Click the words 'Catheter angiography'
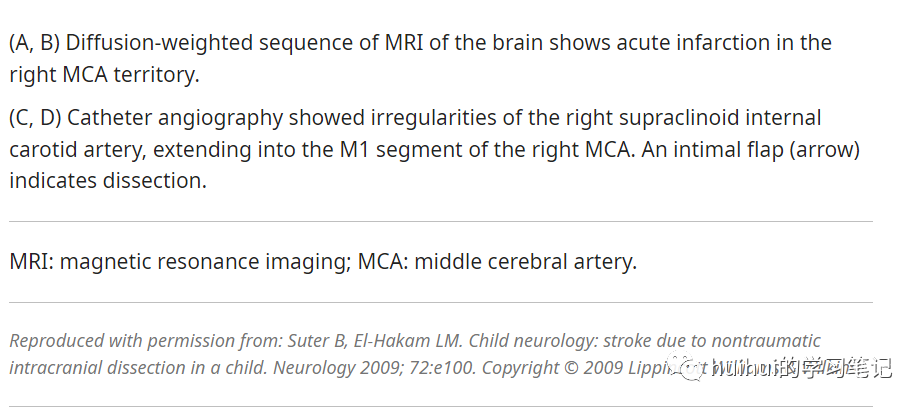 tap(175, 118)
